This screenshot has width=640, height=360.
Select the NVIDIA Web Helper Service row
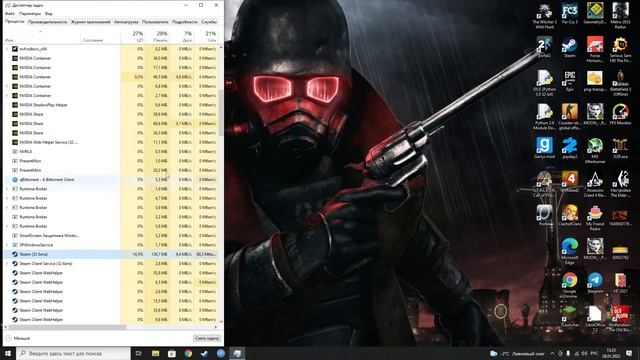[x=111, y=142]
